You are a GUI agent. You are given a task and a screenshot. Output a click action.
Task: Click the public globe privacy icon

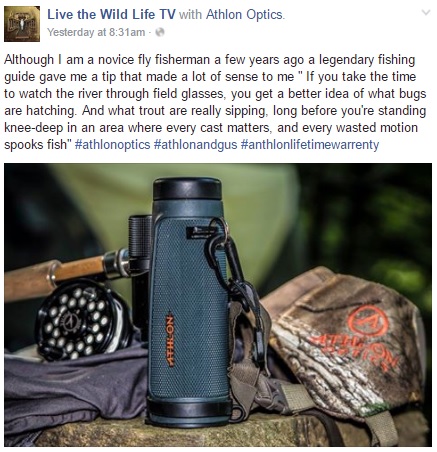tap(160, 32)
